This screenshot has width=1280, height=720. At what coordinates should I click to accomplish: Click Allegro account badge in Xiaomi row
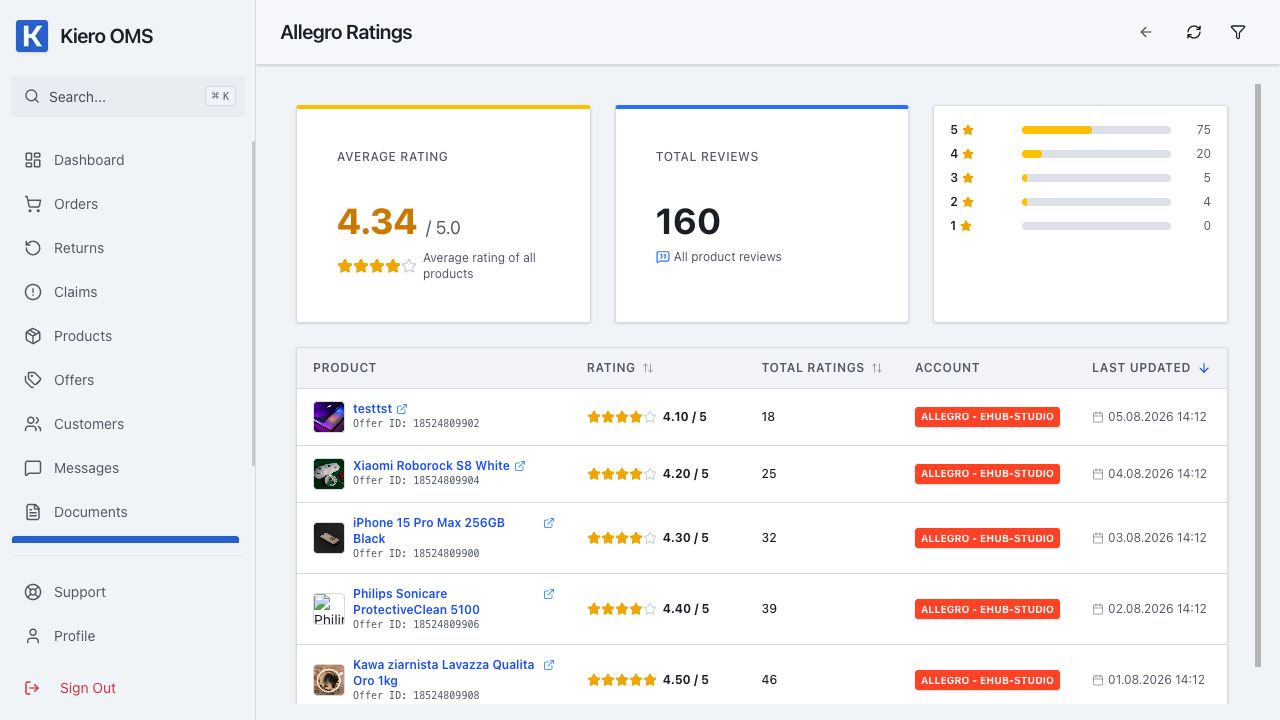[x=987, y=474]
